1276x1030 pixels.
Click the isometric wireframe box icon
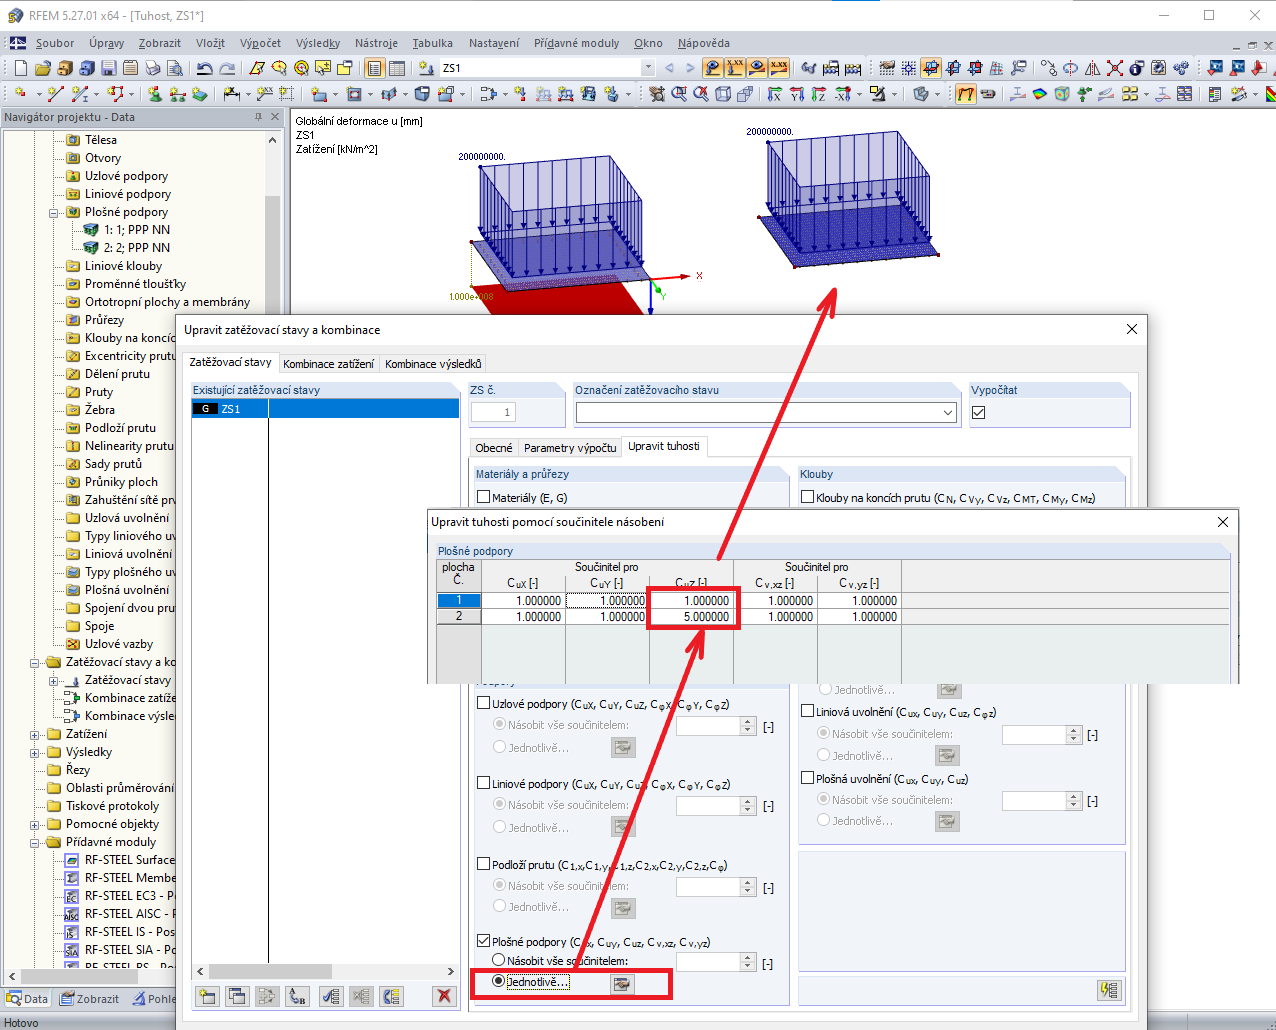[x=723, y=94]
